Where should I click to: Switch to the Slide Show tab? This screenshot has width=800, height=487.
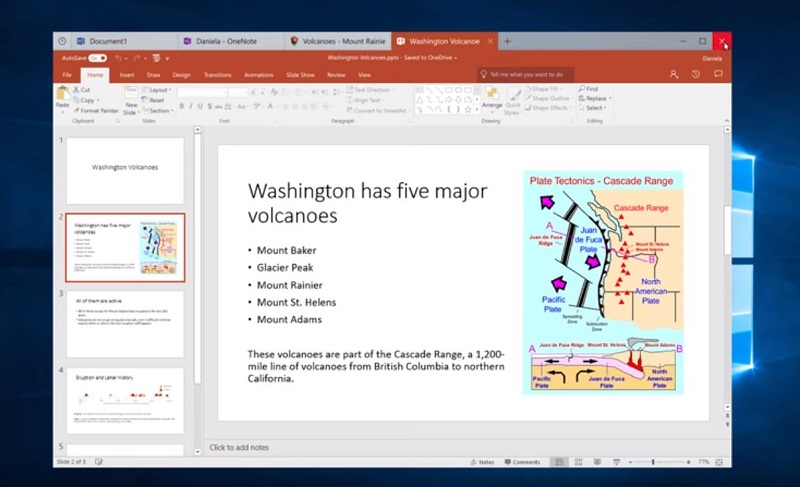301,75
